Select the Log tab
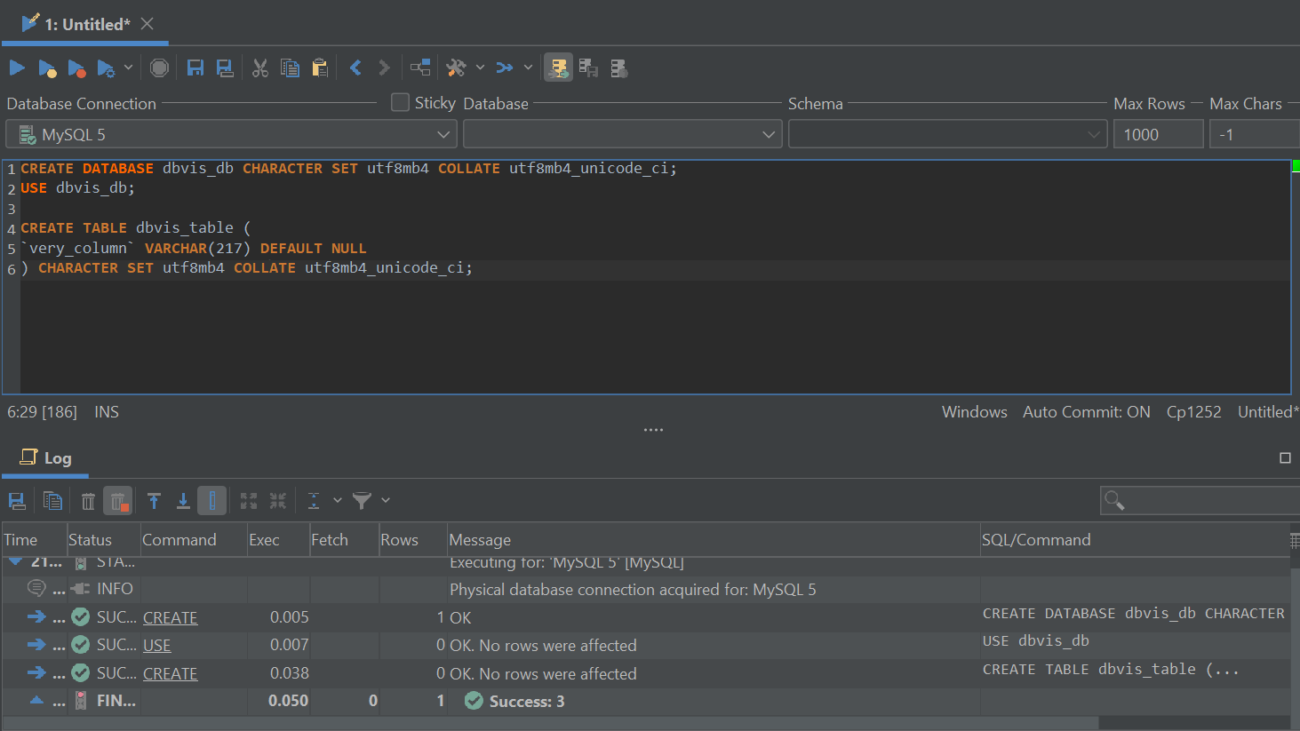Viewport: 1300px width, 731px height. pos(45,458)
